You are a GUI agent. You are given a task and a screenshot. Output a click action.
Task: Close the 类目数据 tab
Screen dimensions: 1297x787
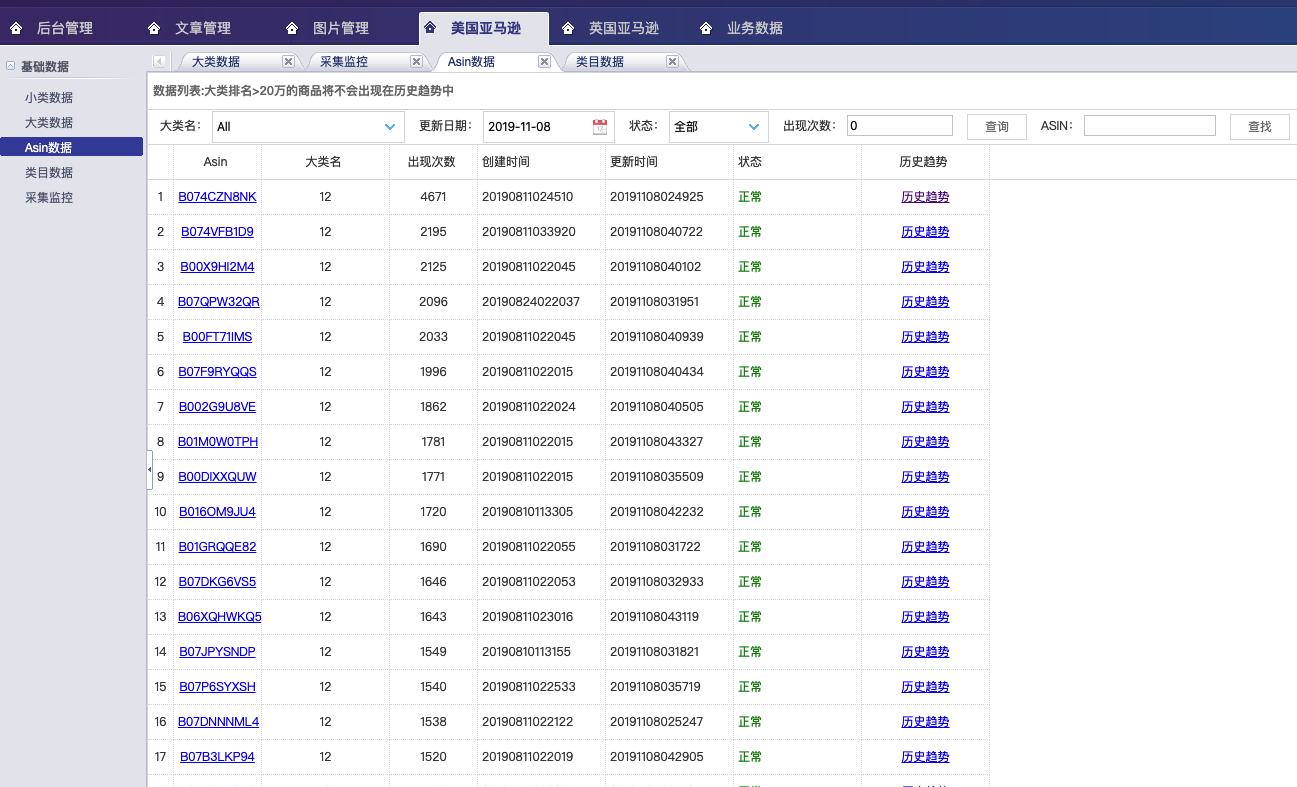pyautogui.click(x=672, y=61)
